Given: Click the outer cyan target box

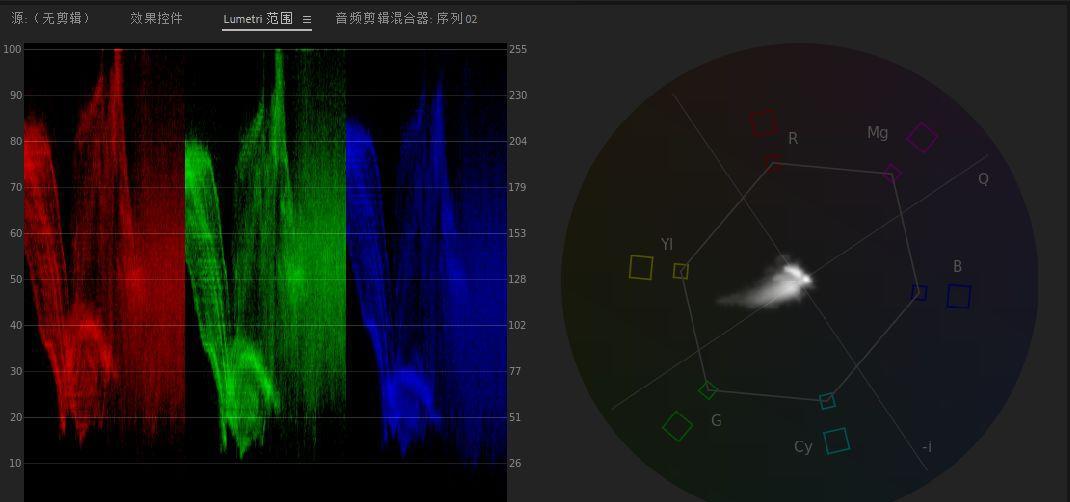Looking at the screenshot, I should coord(837,441).
